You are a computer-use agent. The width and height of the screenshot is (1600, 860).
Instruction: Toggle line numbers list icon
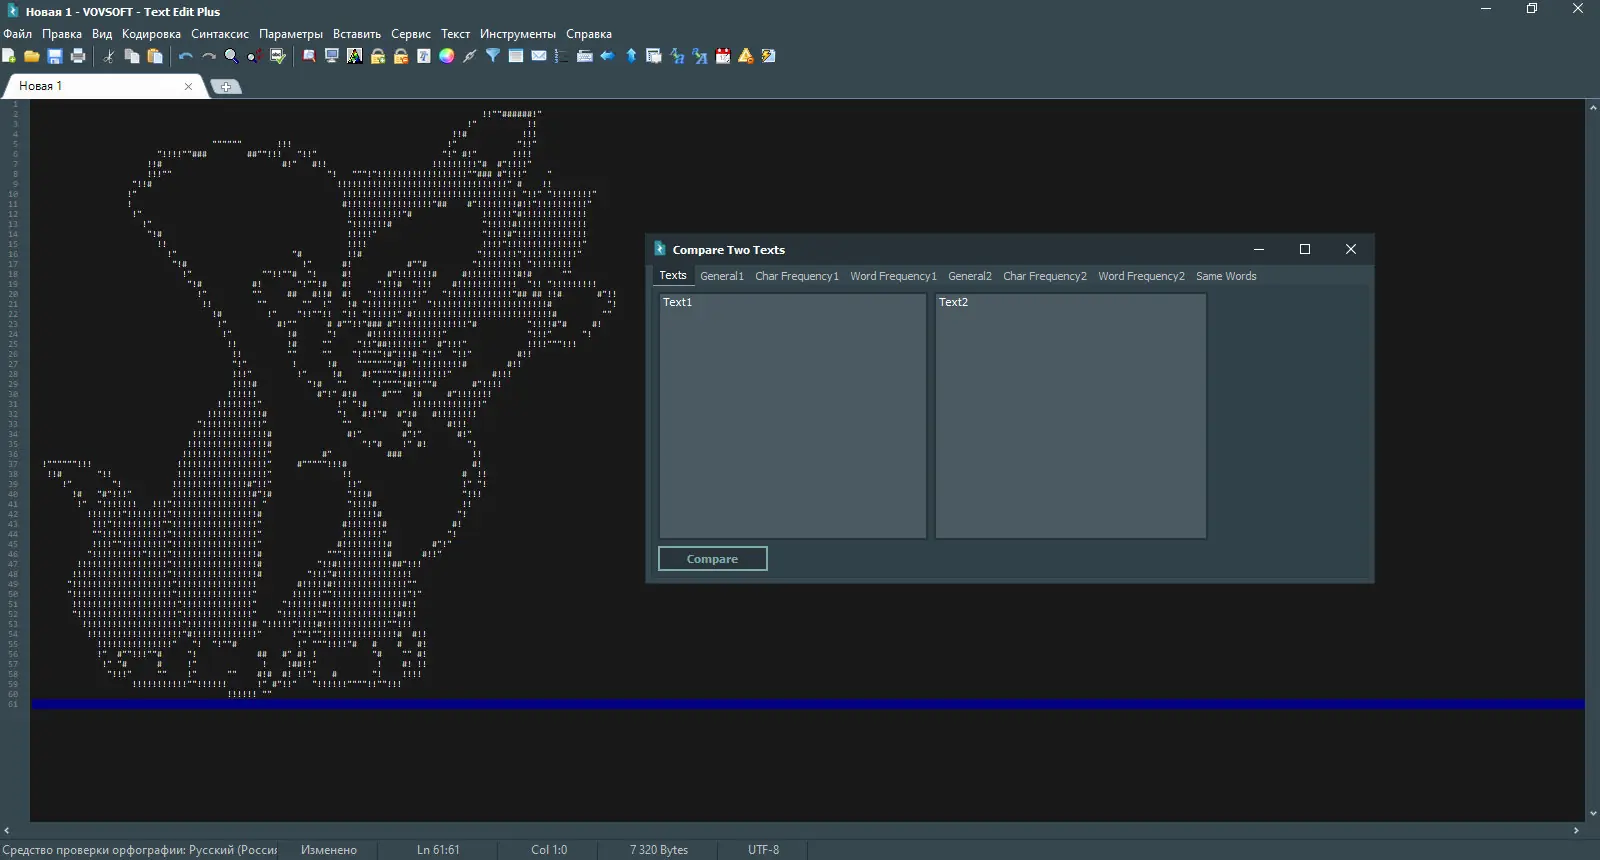tap(562, 56)
